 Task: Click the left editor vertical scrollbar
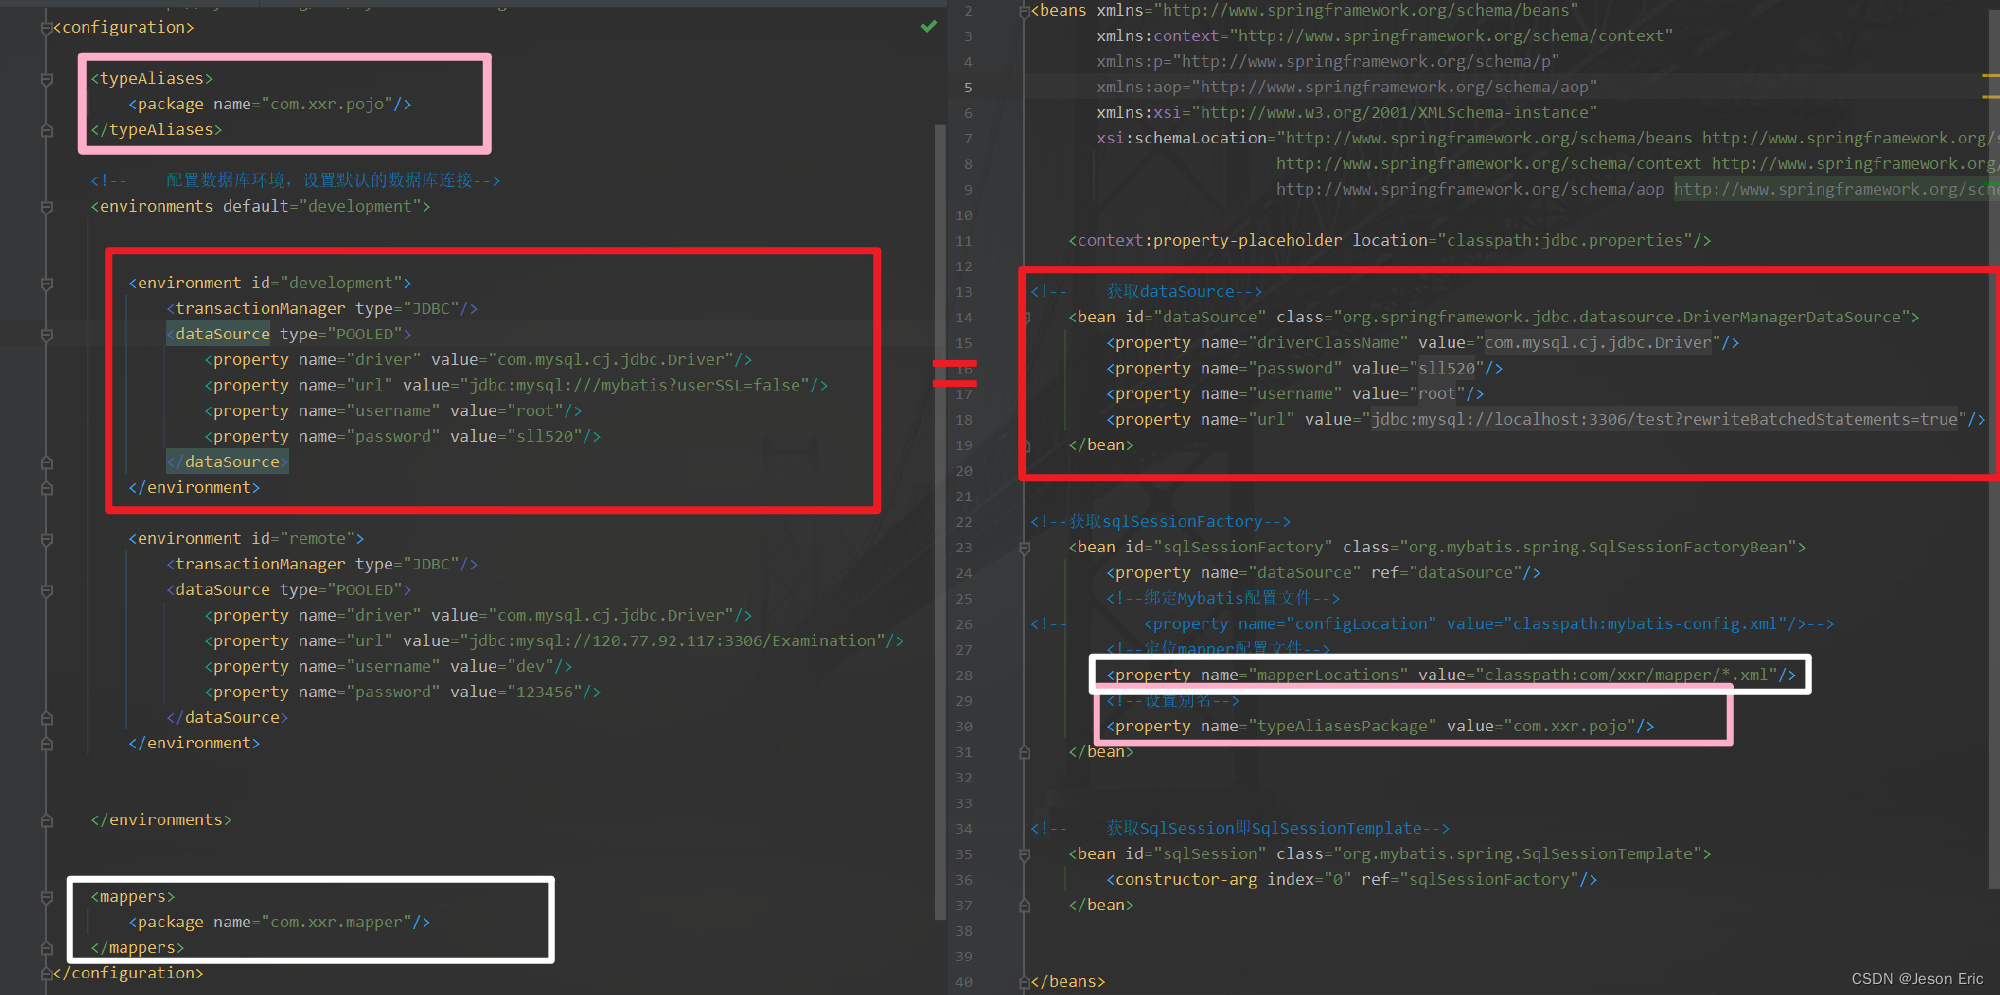click(939, 520)
